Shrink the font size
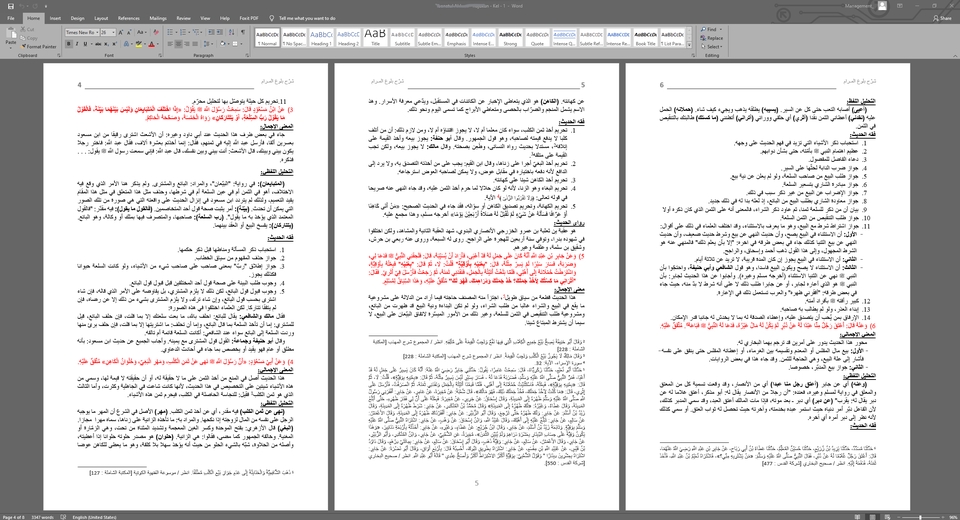This screenshot has height=520, width=960. pyautogui.click(x=129, y=32)
